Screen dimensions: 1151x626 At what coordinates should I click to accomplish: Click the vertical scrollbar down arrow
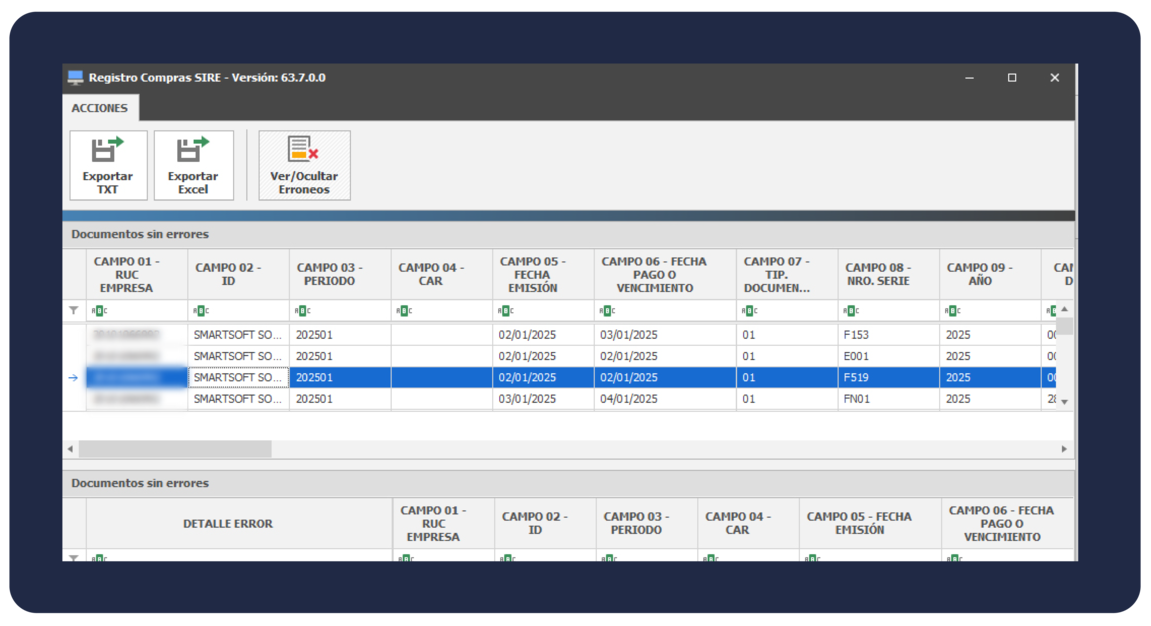(1064, 401)
